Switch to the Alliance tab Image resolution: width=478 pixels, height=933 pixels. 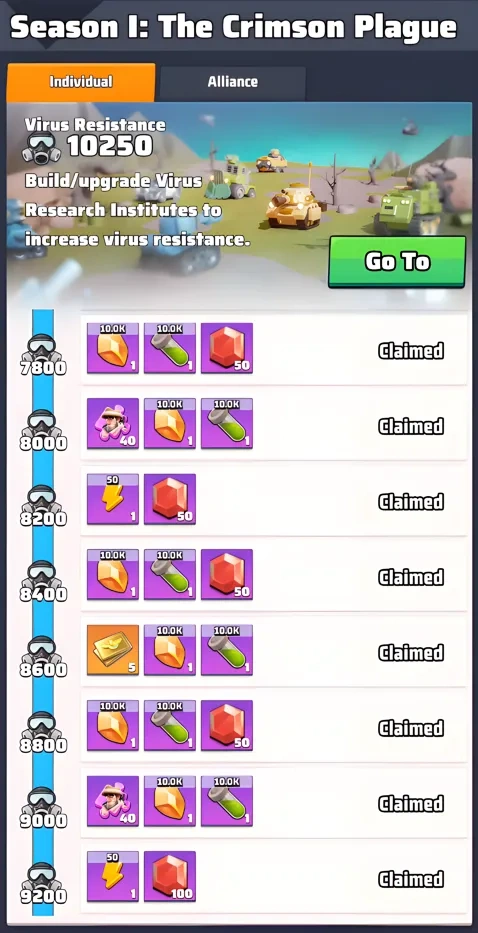pos(233,82)
